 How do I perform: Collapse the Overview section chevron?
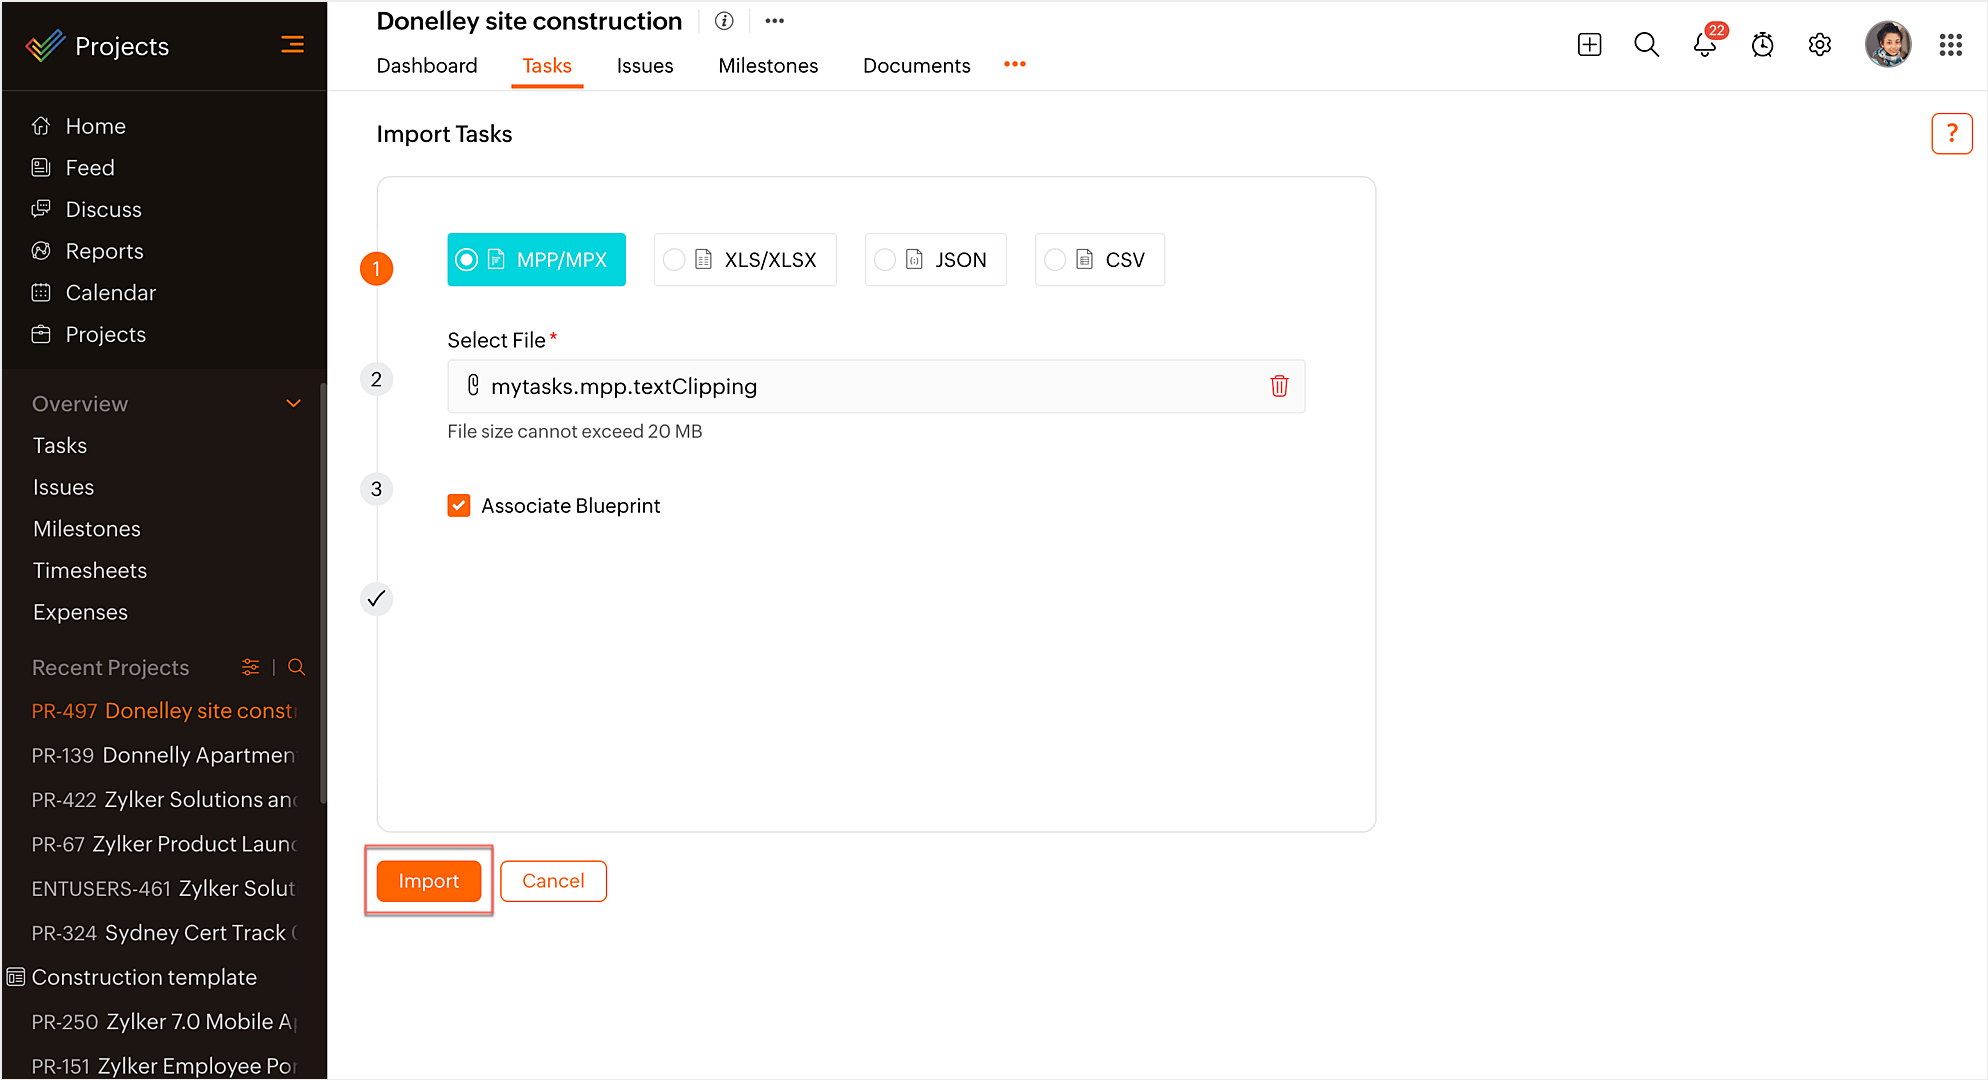pos(293,404)
